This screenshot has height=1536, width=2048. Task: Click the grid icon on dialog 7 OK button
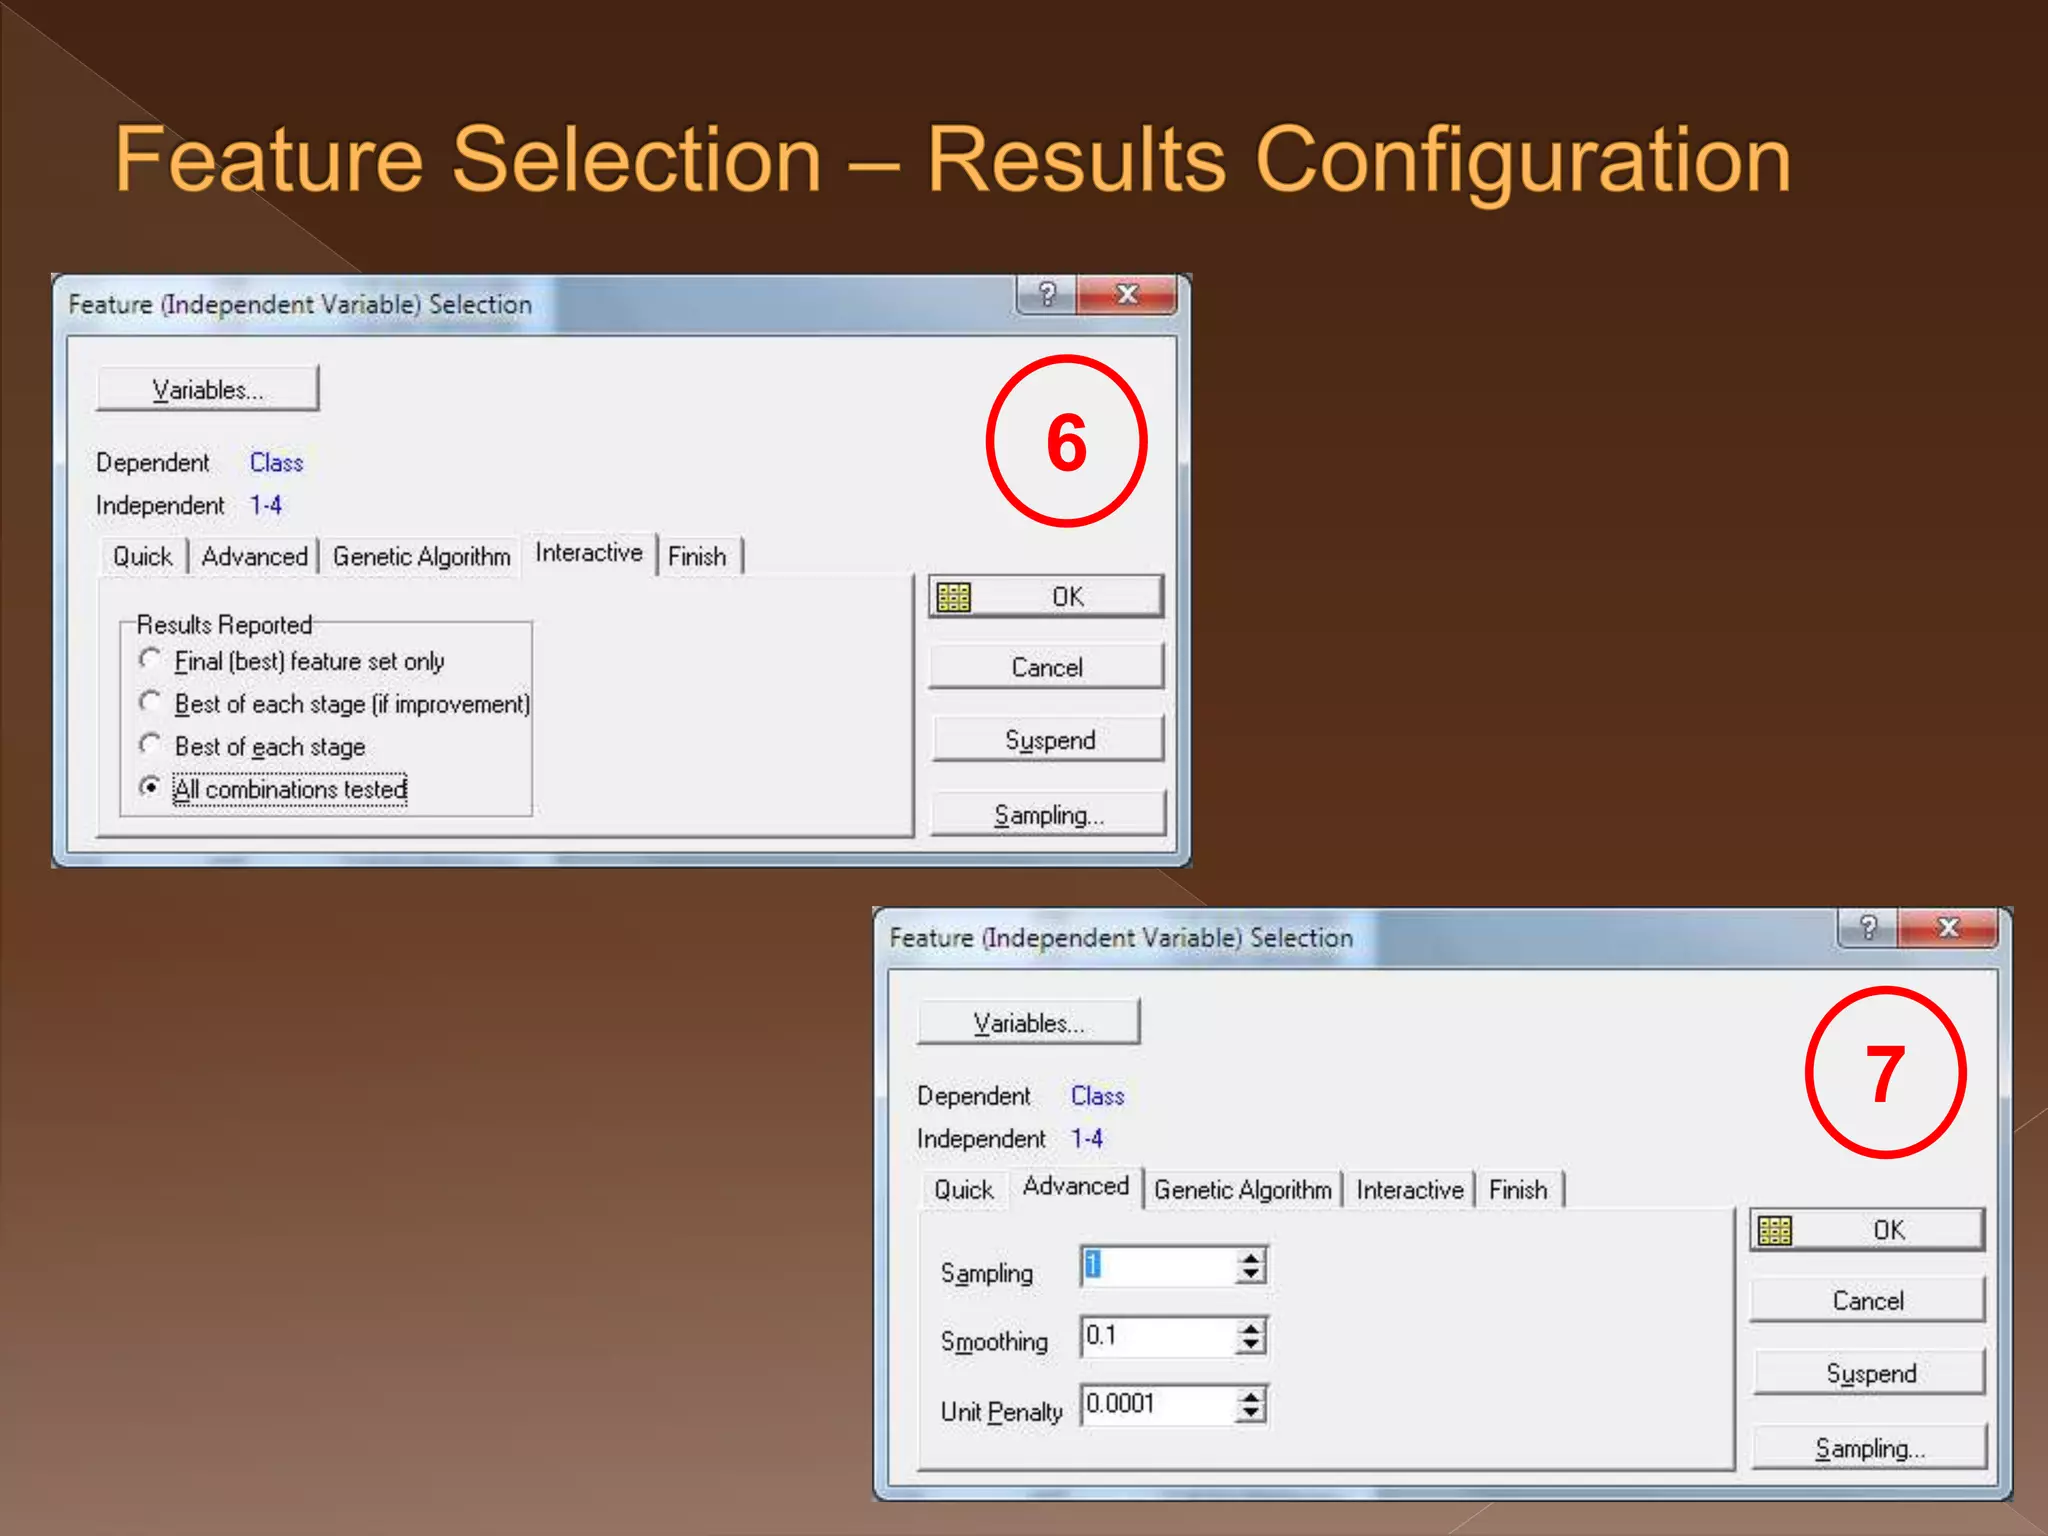pos(1774,1230)
